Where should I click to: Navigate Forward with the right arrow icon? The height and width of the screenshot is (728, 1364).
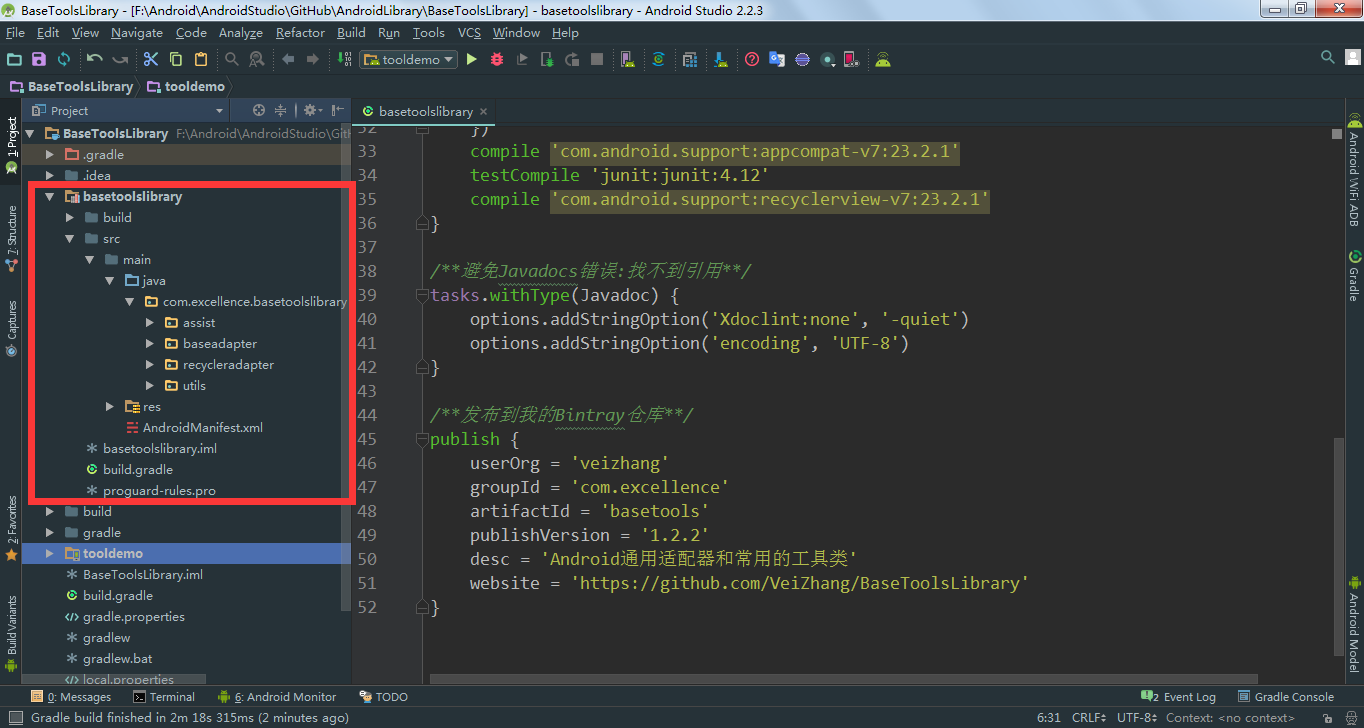coord(313,60)
